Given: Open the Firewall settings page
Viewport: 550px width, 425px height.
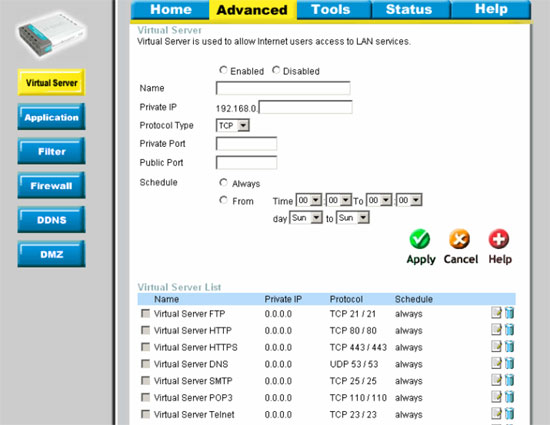Looking at the screenshot, I should click(51, 185).
